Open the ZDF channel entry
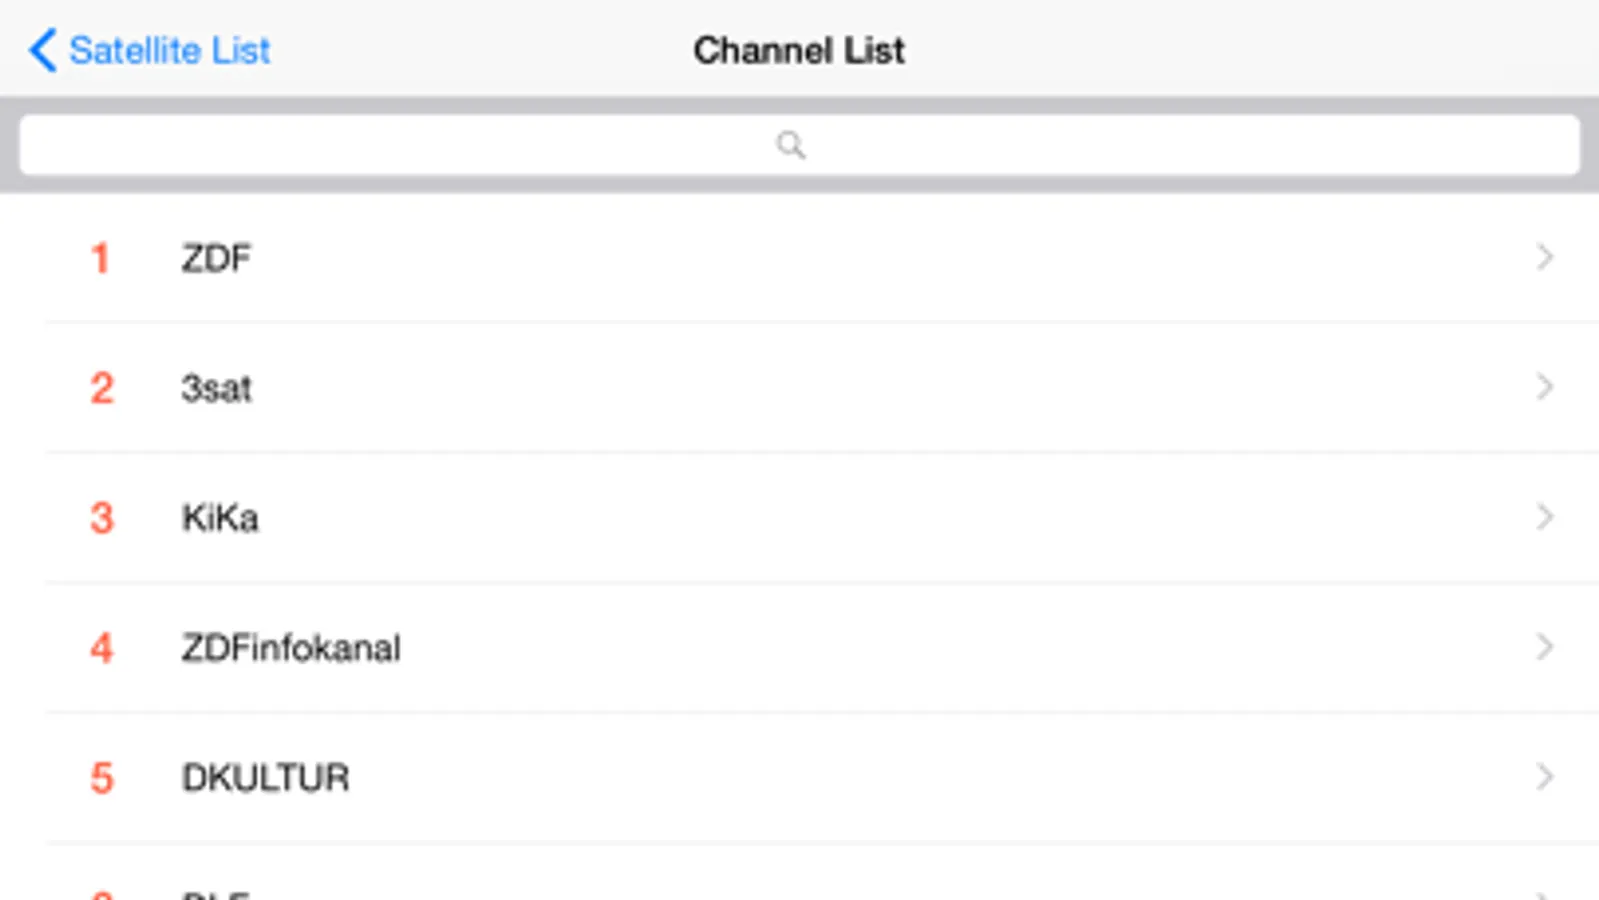Viewport: 1599px width, 900px height. [x=216, y=258]
